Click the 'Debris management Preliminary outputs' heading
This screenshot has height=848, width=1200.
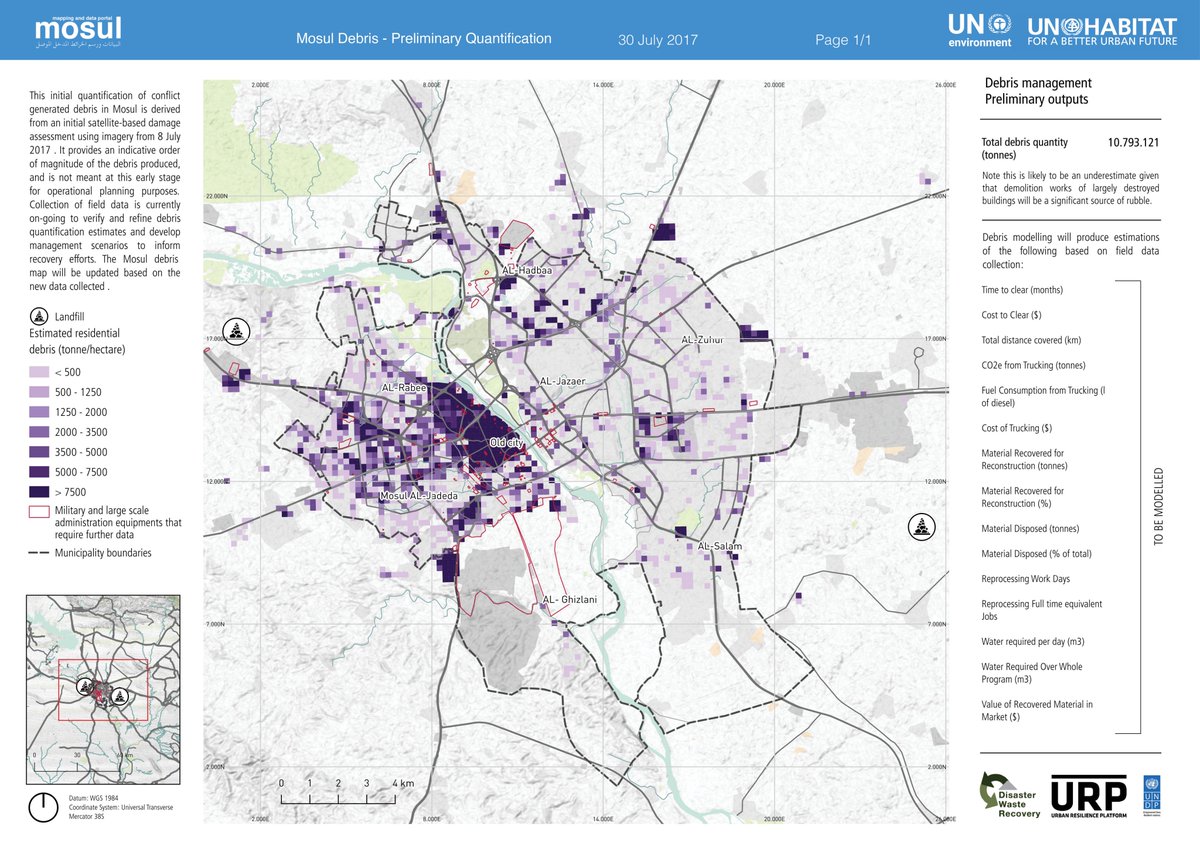point(1038,91)
